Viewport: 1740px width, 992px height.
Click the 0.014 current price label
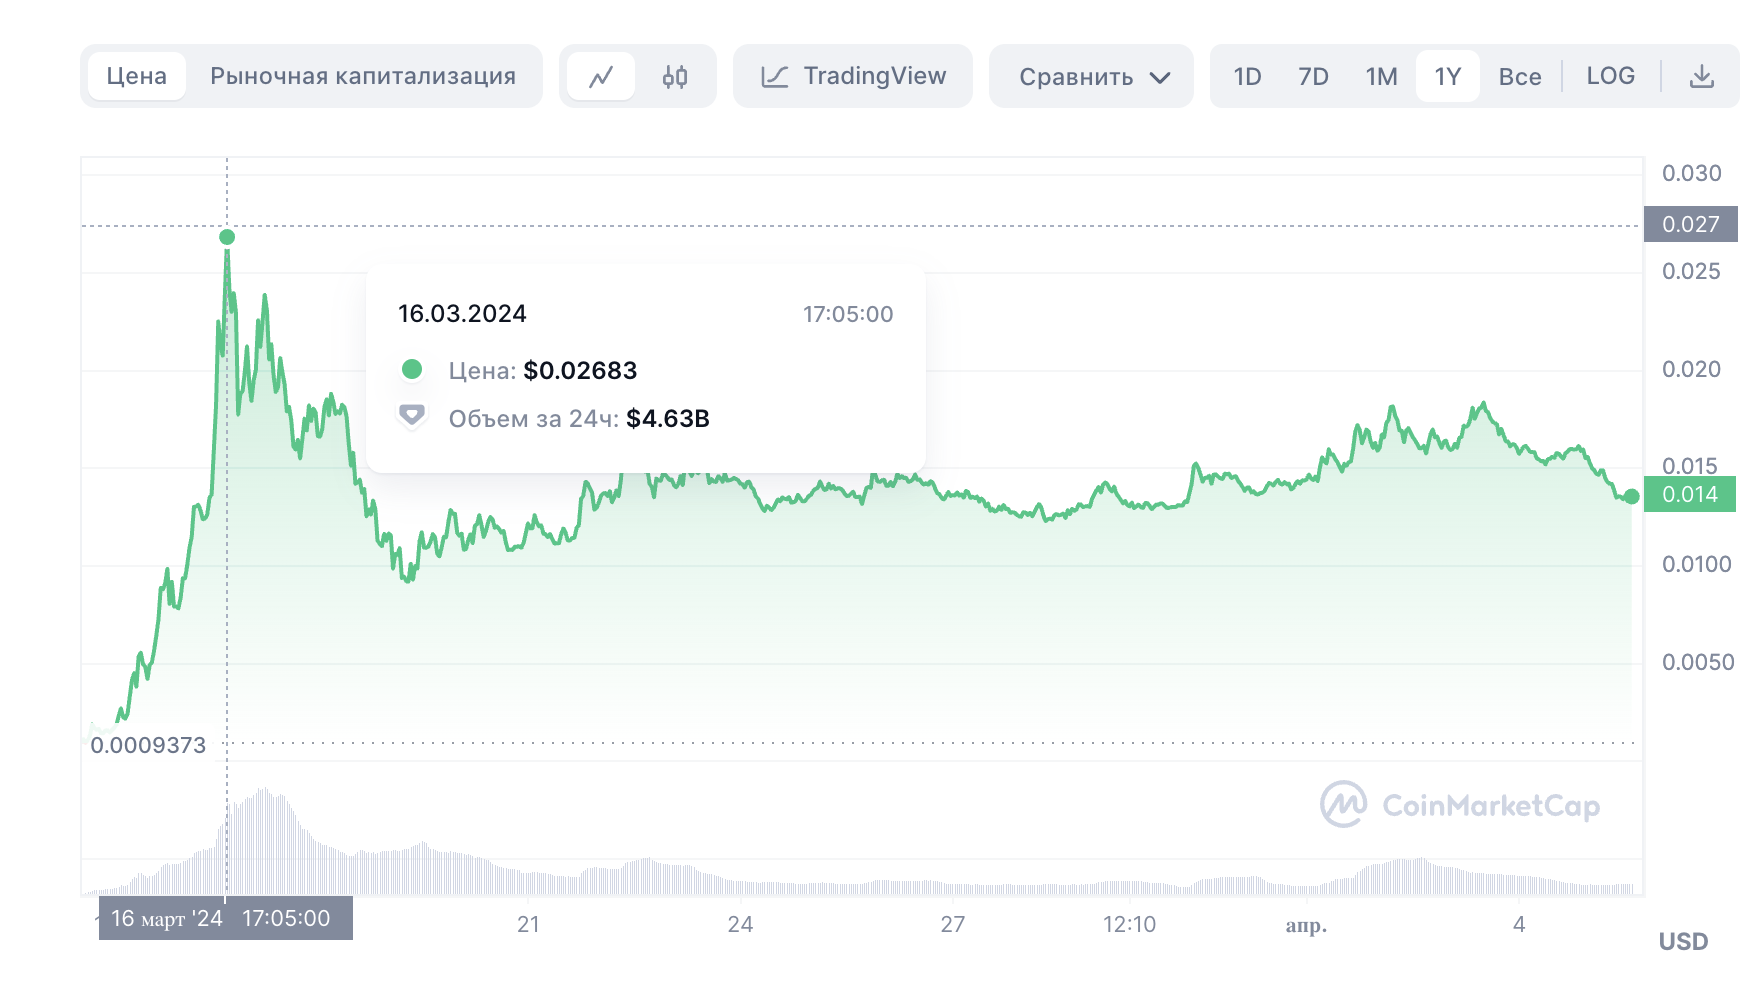pyautogui.click(x=1690, y=494)
